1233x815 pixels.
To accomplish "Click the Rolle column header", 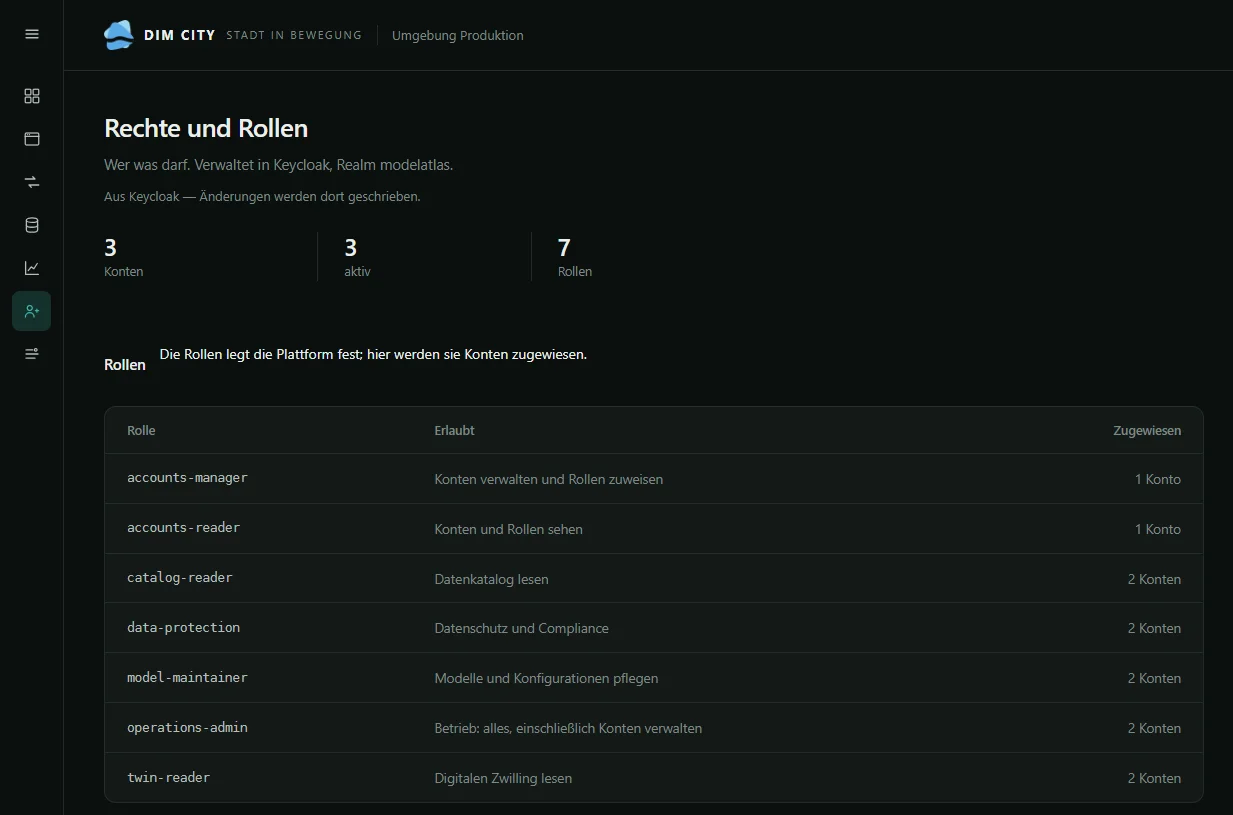I will 141,431.
